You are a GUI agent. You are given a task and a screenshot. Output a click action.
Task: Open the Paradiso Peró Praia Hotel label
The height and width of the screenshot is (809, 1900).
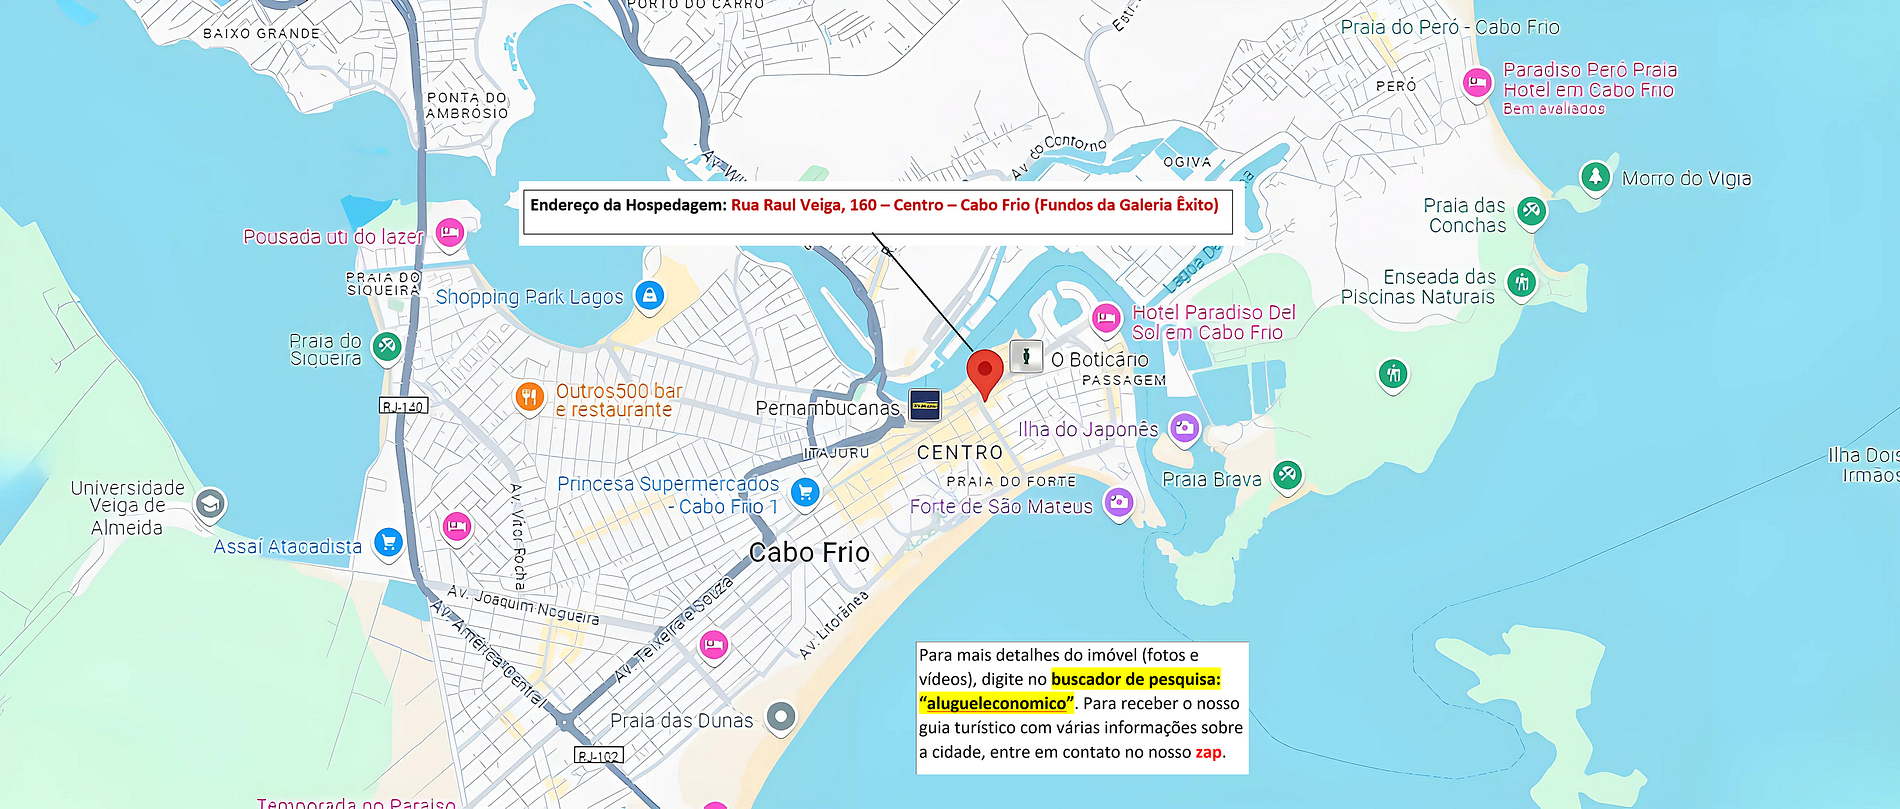coord(1589,80)
